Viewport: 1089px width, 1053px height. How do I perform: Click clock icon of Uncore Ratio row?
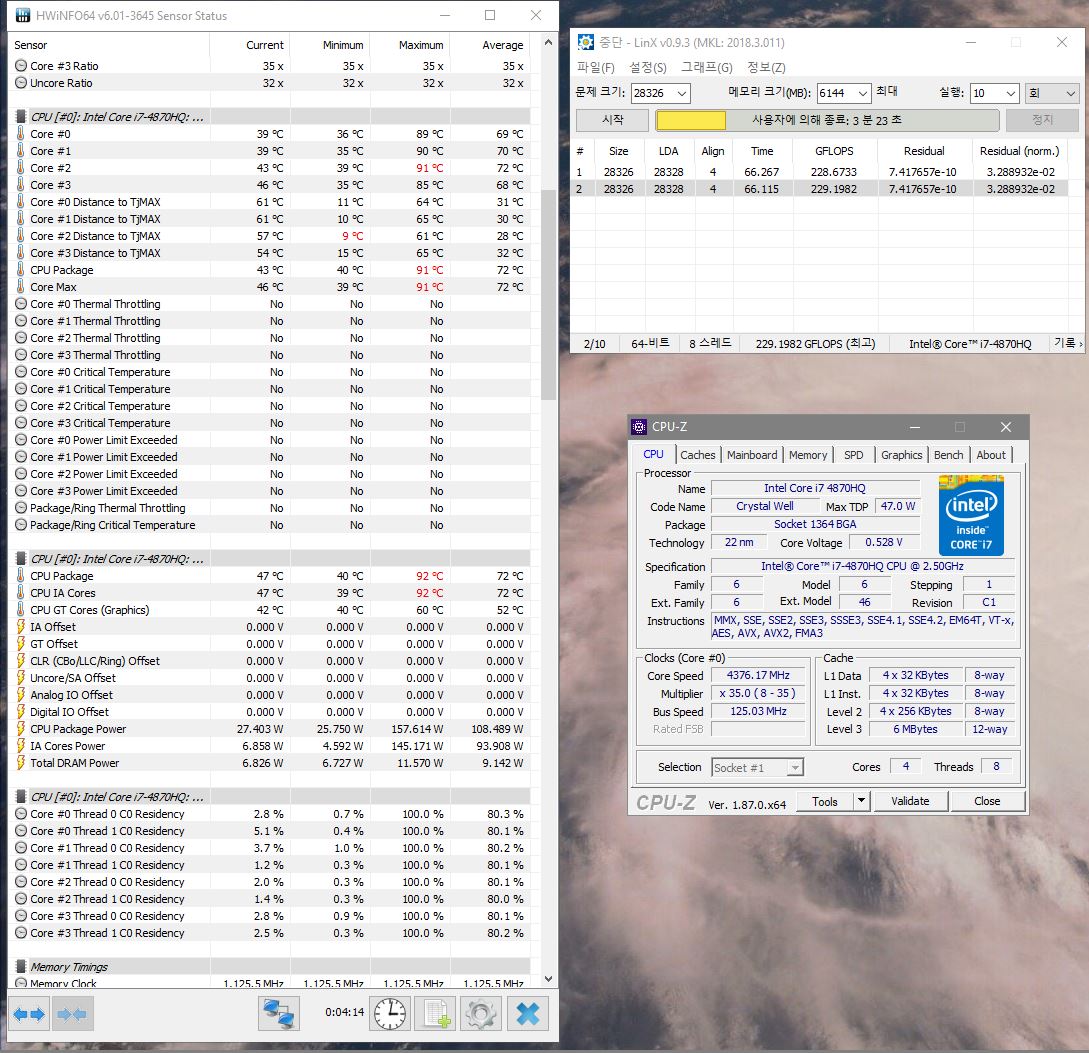(x=21, y=83)
